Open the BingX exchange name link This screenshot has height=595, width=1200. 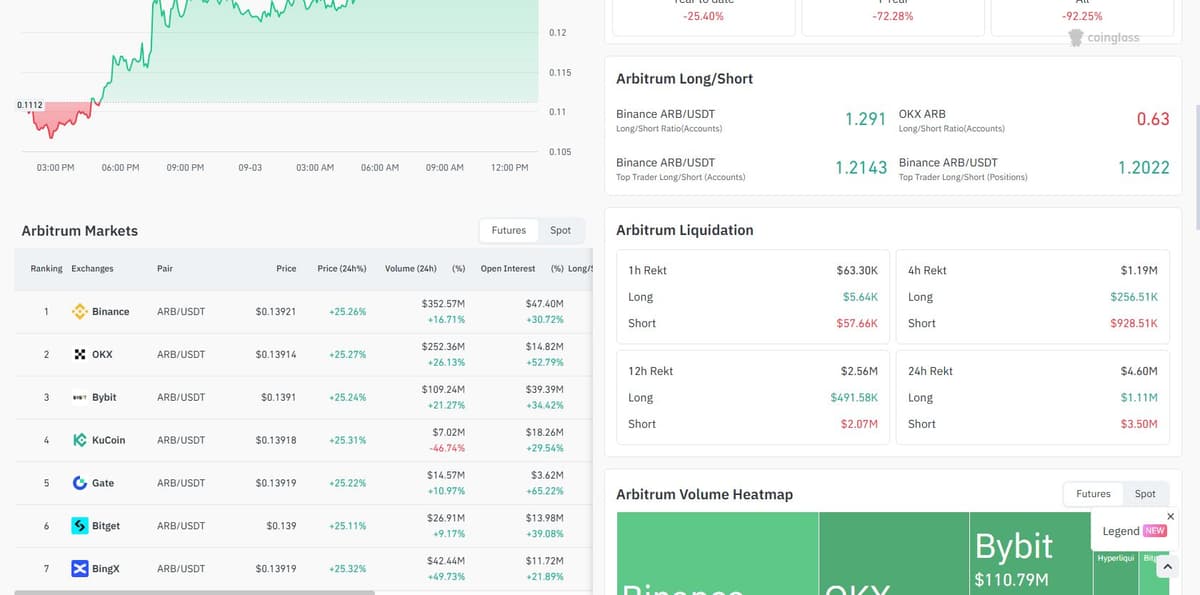point(105,569)
